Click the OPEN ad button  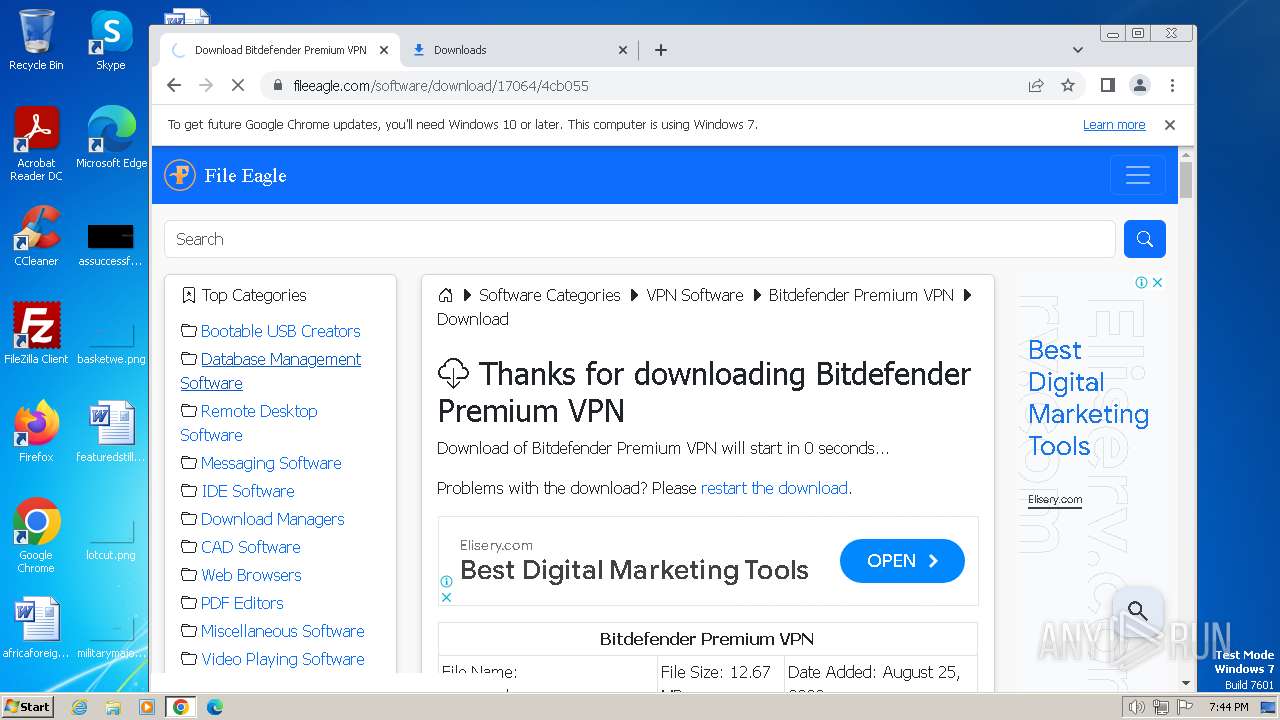902,561
